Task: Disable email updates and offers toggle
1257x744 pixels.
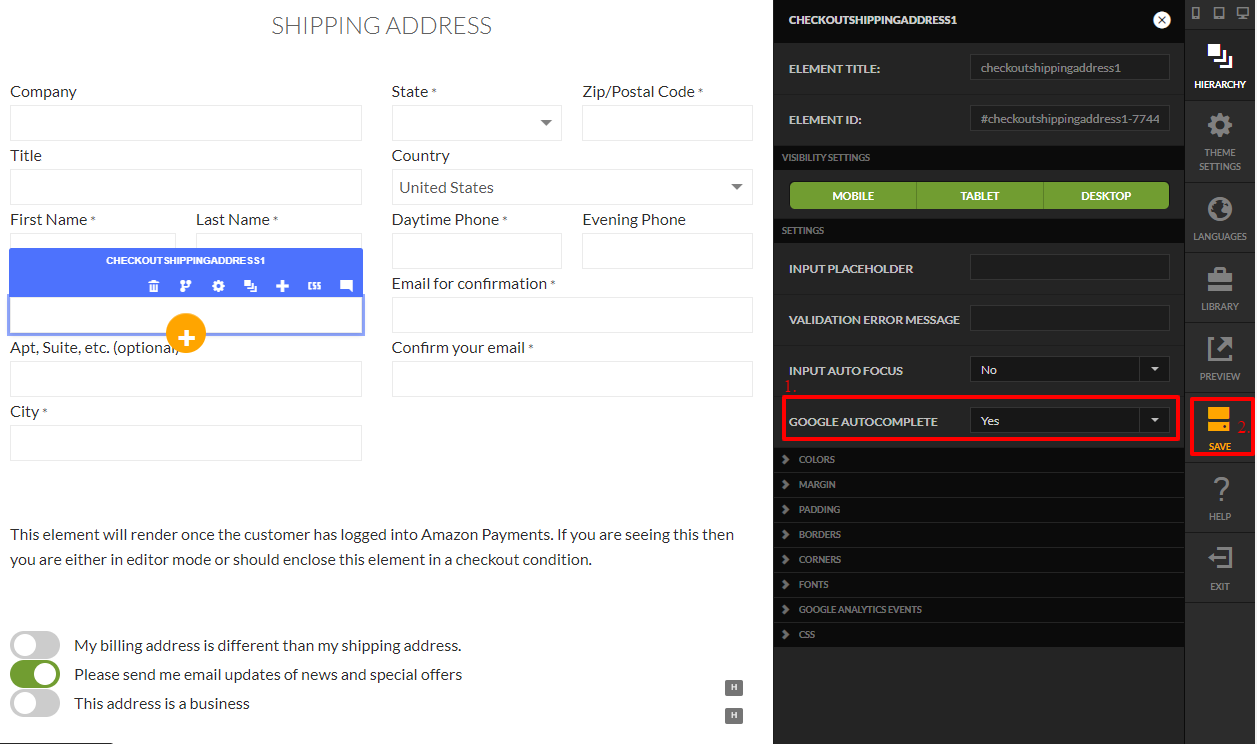Action: pos(36,674)
